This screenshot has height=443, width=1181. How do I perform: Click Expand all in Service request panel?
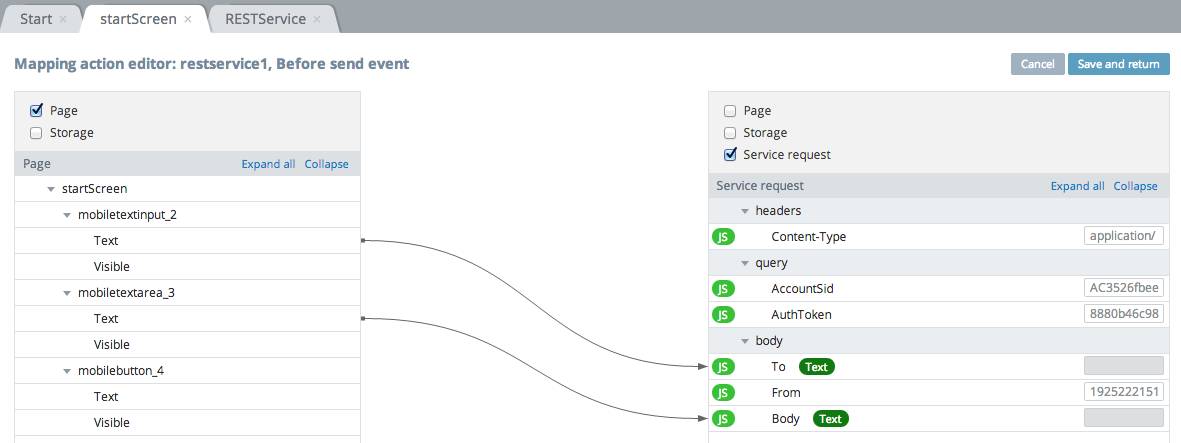[x=1077, y=186]
